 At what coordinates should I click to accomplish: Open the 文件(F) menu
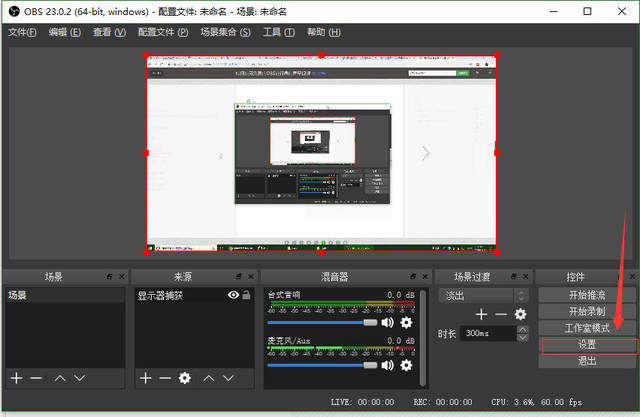pyautogui.click(x=22, y=32)
